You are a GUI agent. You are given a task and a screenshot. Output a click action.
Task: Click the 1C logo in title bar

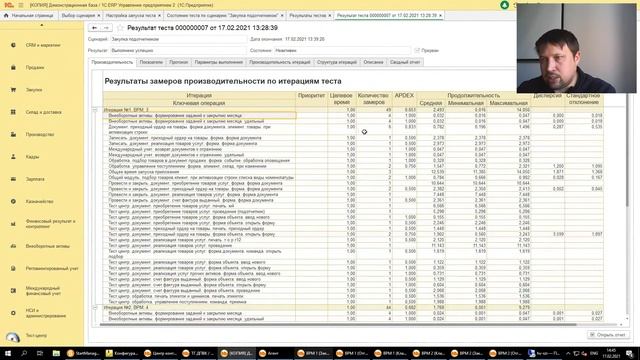pyautogui.click(x=8, y=5)
